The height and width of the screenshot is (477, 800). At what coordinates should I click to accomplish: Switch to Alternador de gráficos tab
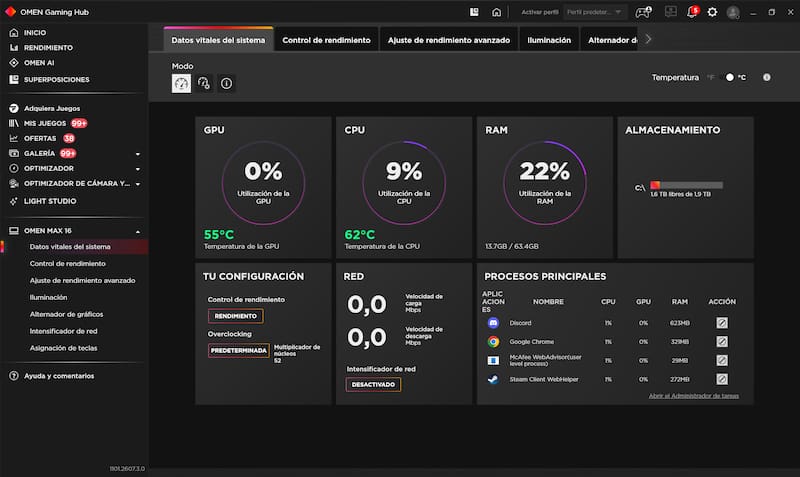[610, 40]
